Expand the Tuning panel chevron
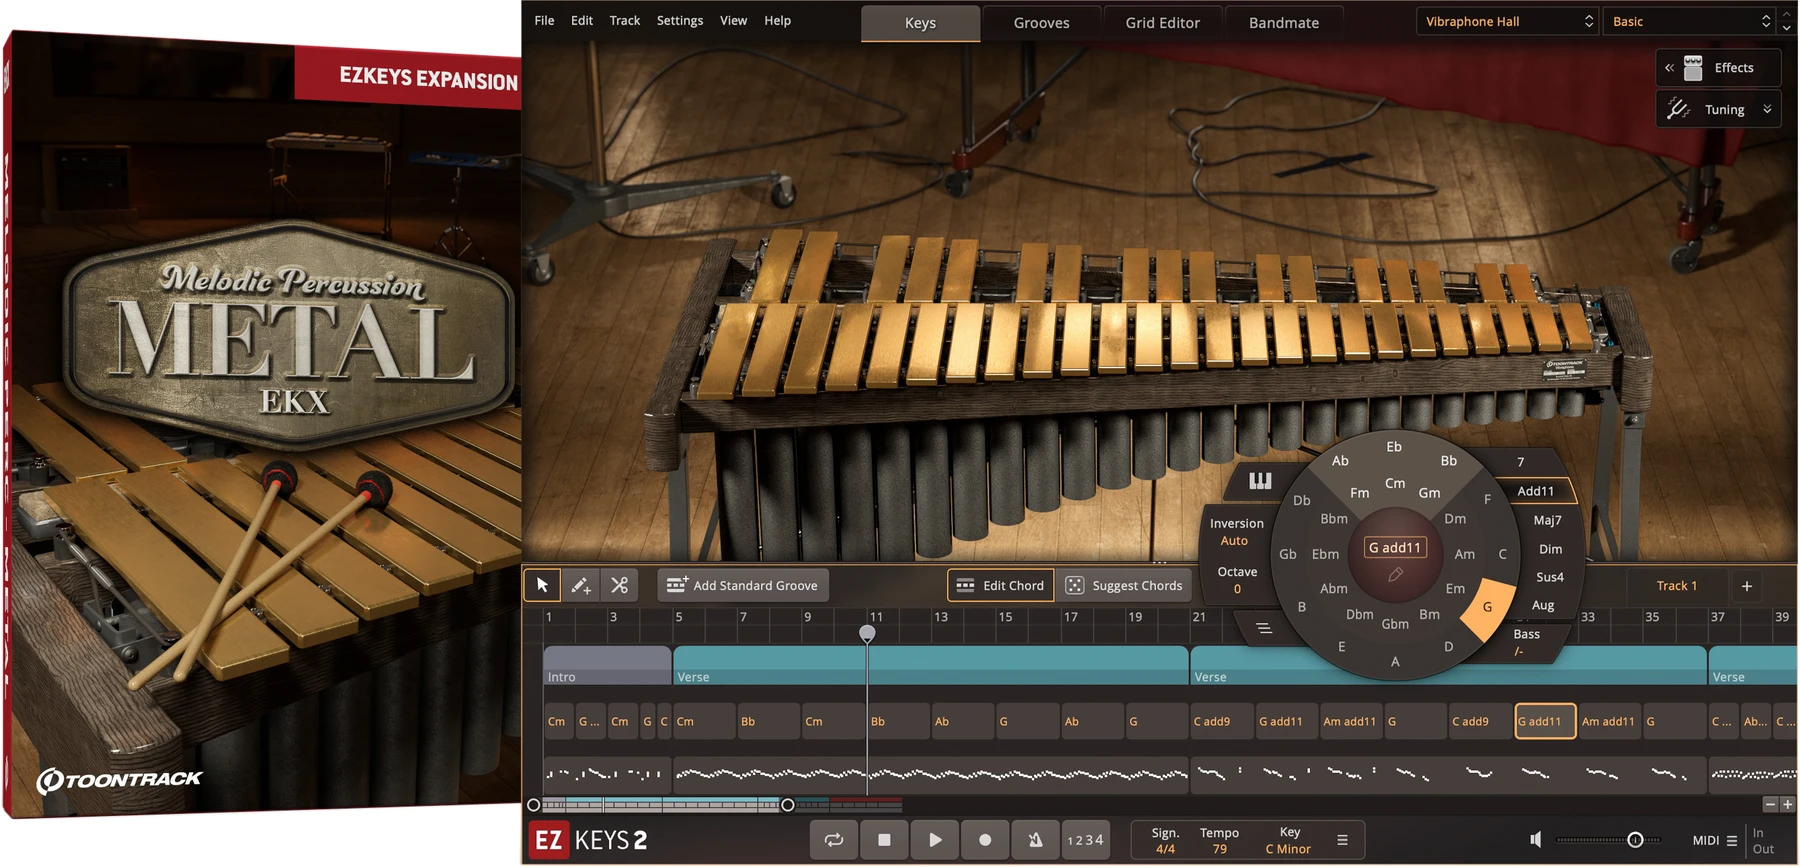1800x867 pixels. coord(1767,110)
